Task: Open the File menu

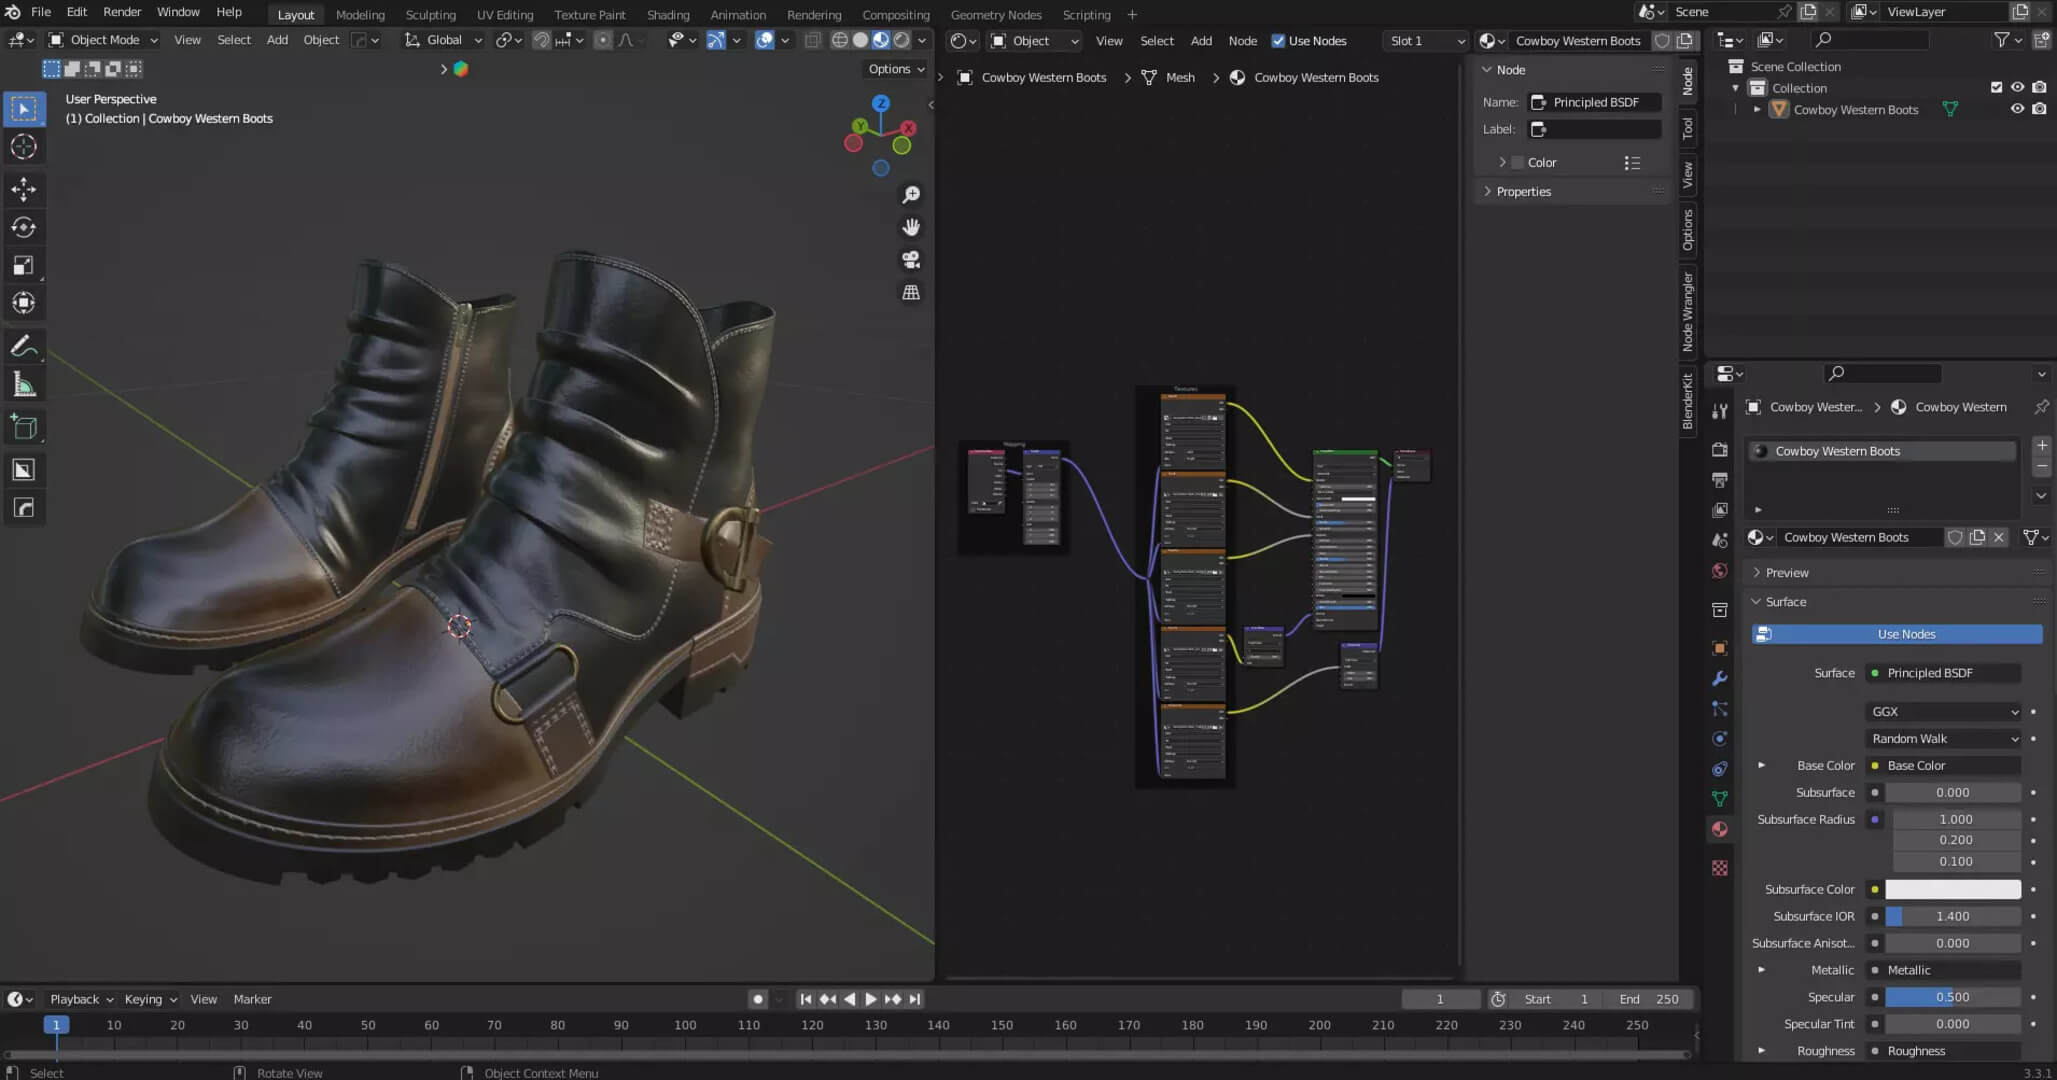Action: (41, 12)
